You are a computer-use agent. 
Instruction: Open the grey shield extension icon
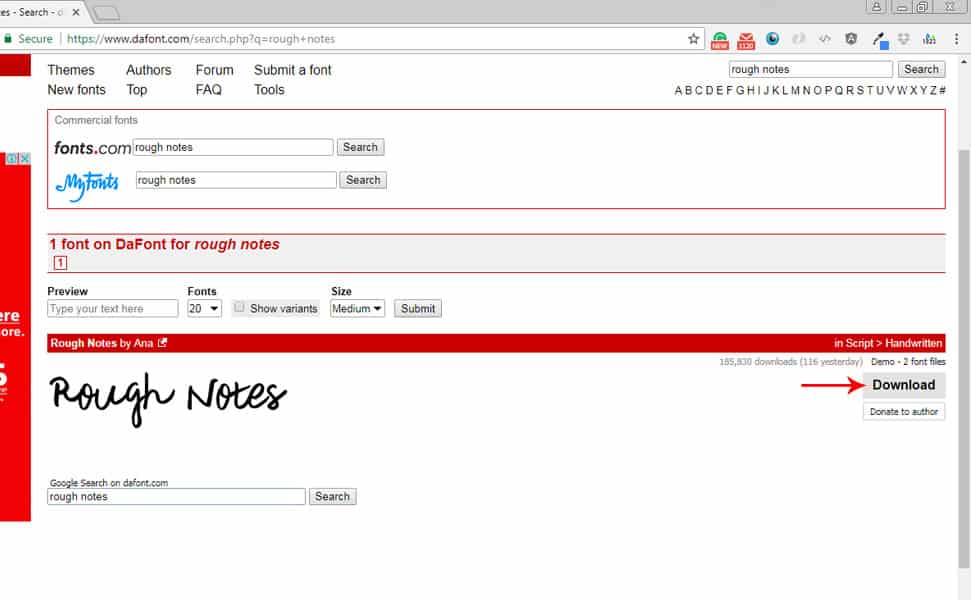(851, 39)
